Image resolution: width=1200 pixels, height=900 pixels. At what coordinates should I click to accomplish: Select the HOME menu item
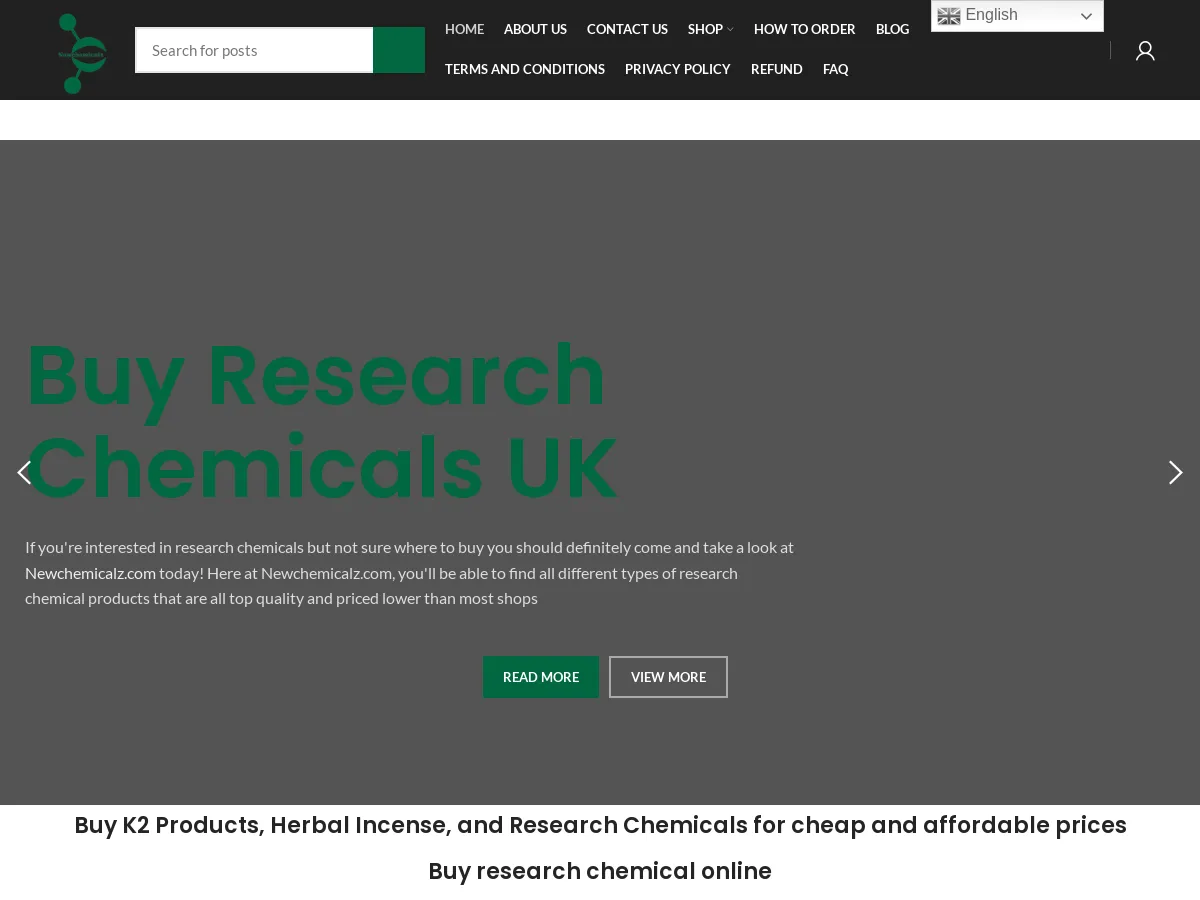coord(464,29)
